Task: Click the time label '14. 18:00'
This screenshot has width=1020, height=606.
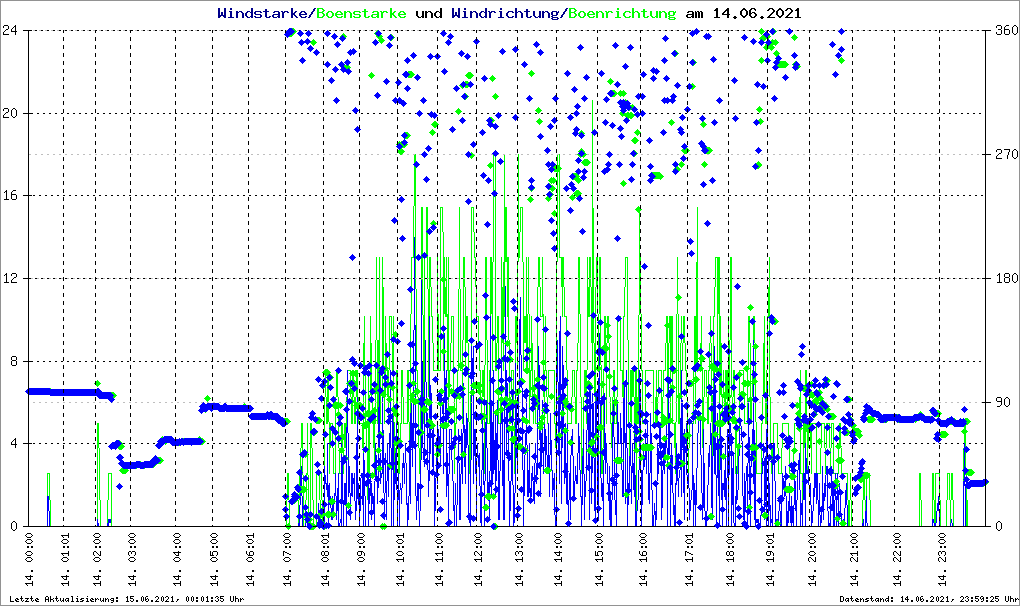Action: pyautogui.click(x=730, y=559)
